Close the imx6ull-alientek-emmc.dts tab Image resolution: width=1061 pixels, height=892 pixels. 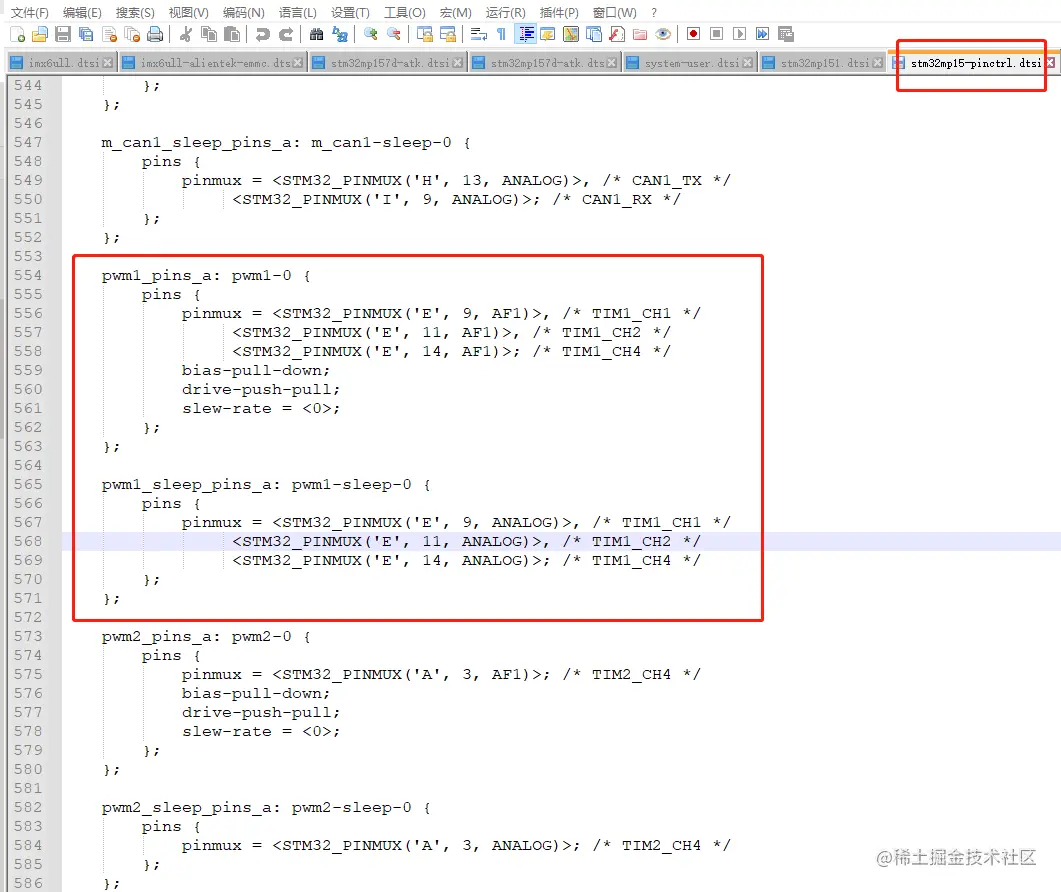[x=298, y=63]
